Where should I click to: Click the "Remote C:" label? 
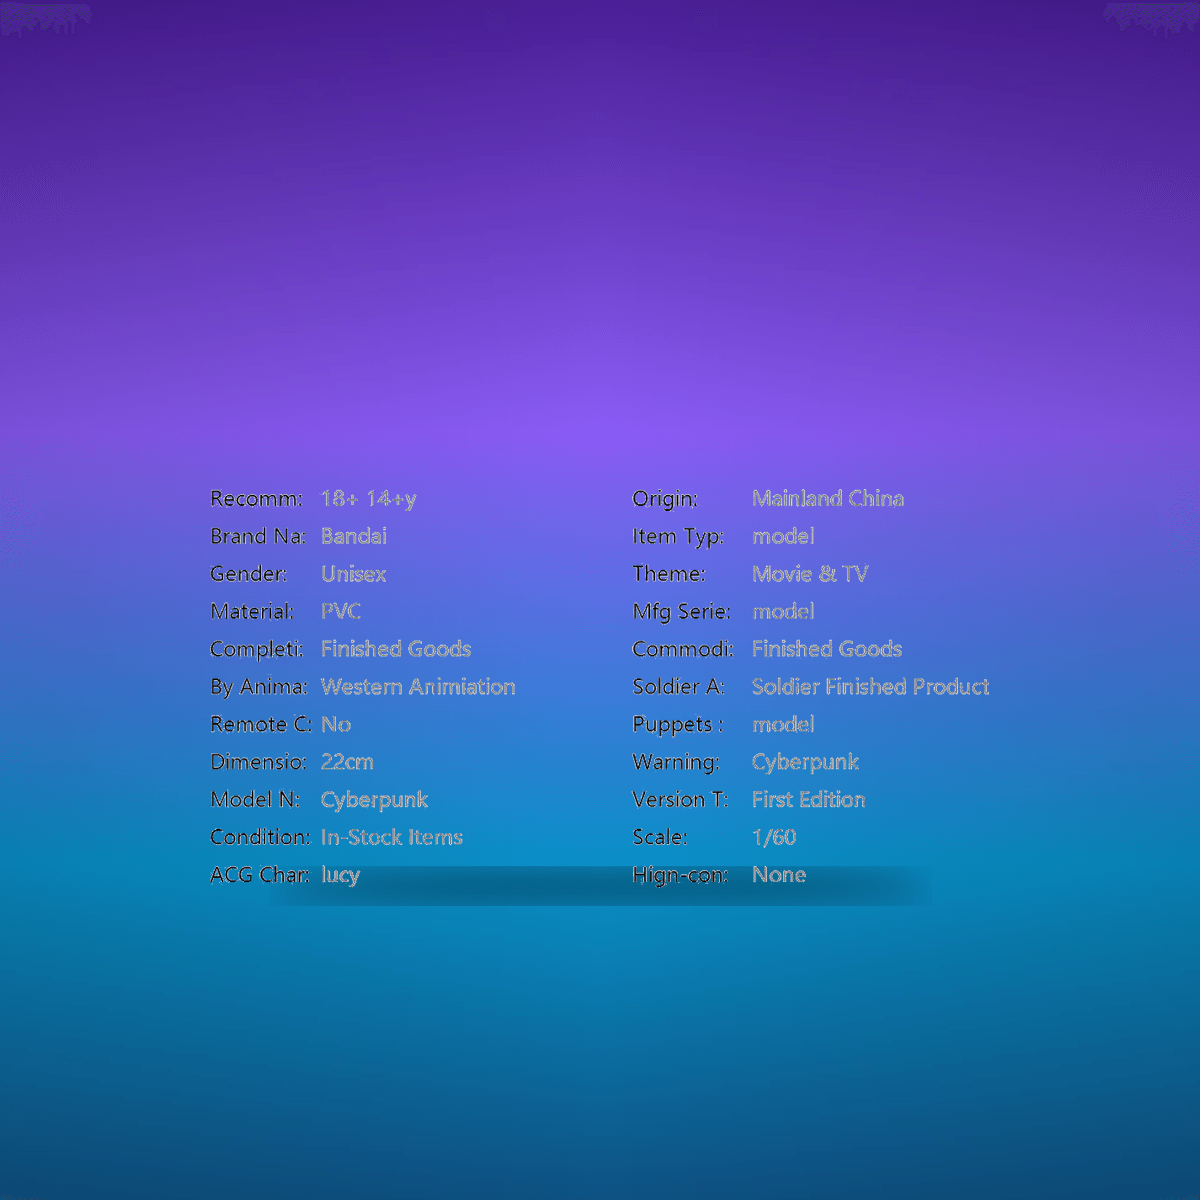[x=261, y=725]
